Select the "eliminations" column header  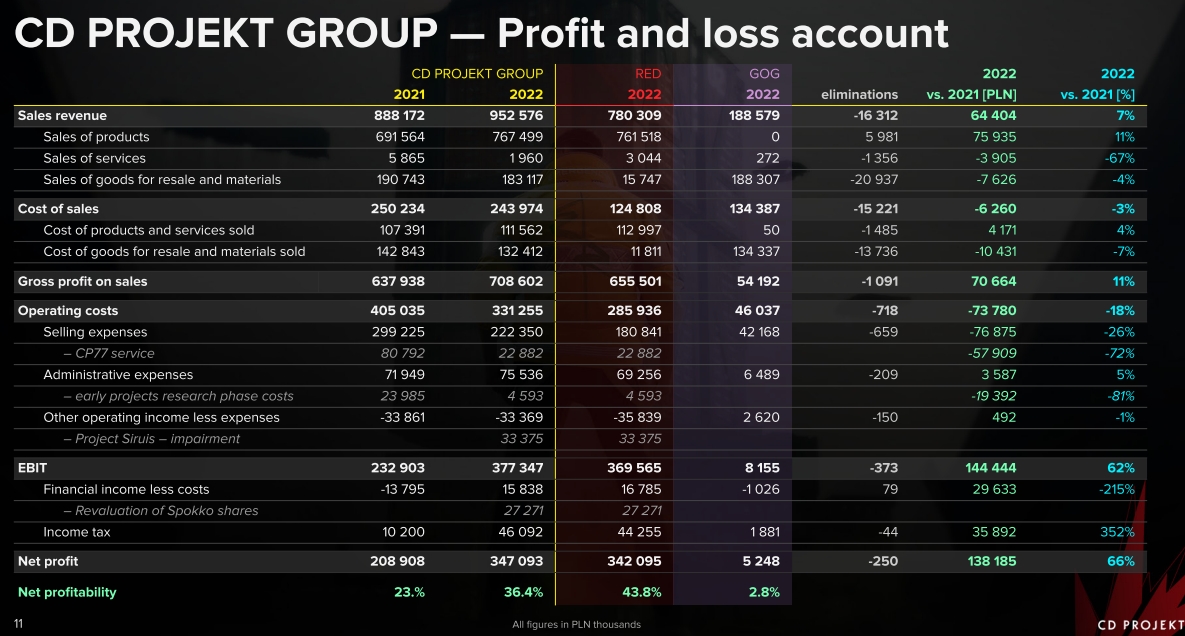point(859,95)
